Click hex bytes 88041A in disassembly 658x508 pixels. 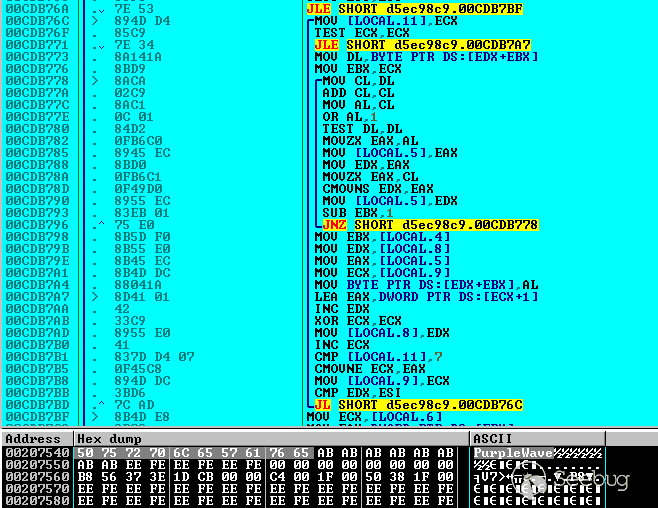point(138,285)
